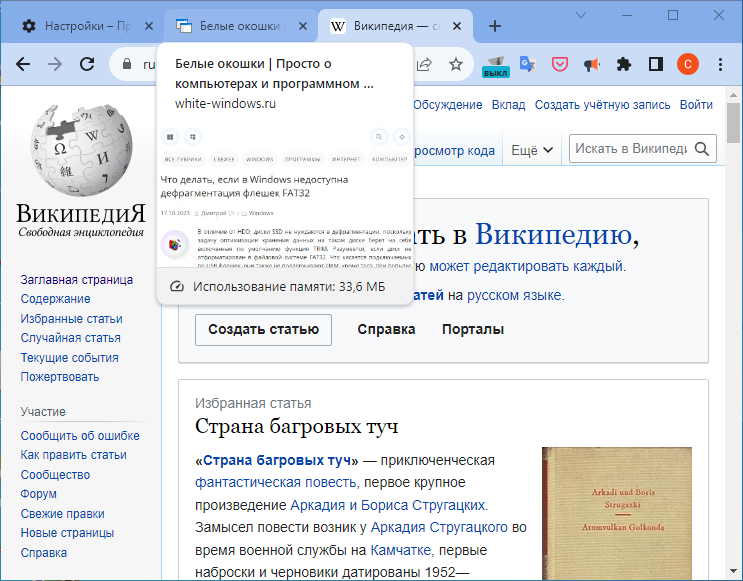The image size is (743, 581).
Task: Open 'Свежие правки' link
Action: [x=62, y=514]
